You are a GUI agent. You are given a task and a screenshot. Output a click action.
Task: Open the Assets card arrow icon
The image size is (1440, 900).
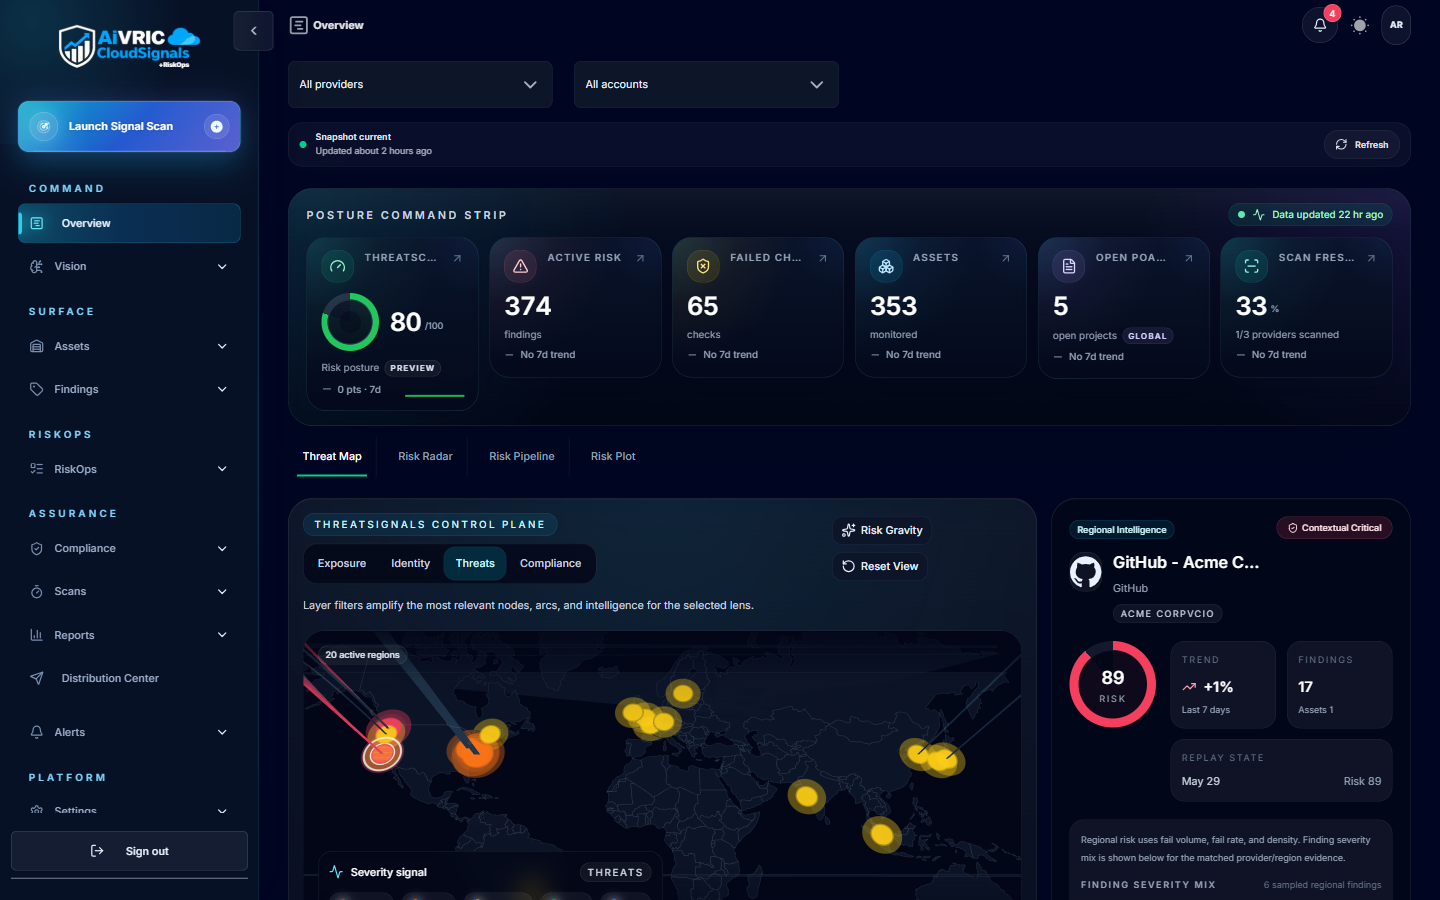click(x=1006, y=258)
